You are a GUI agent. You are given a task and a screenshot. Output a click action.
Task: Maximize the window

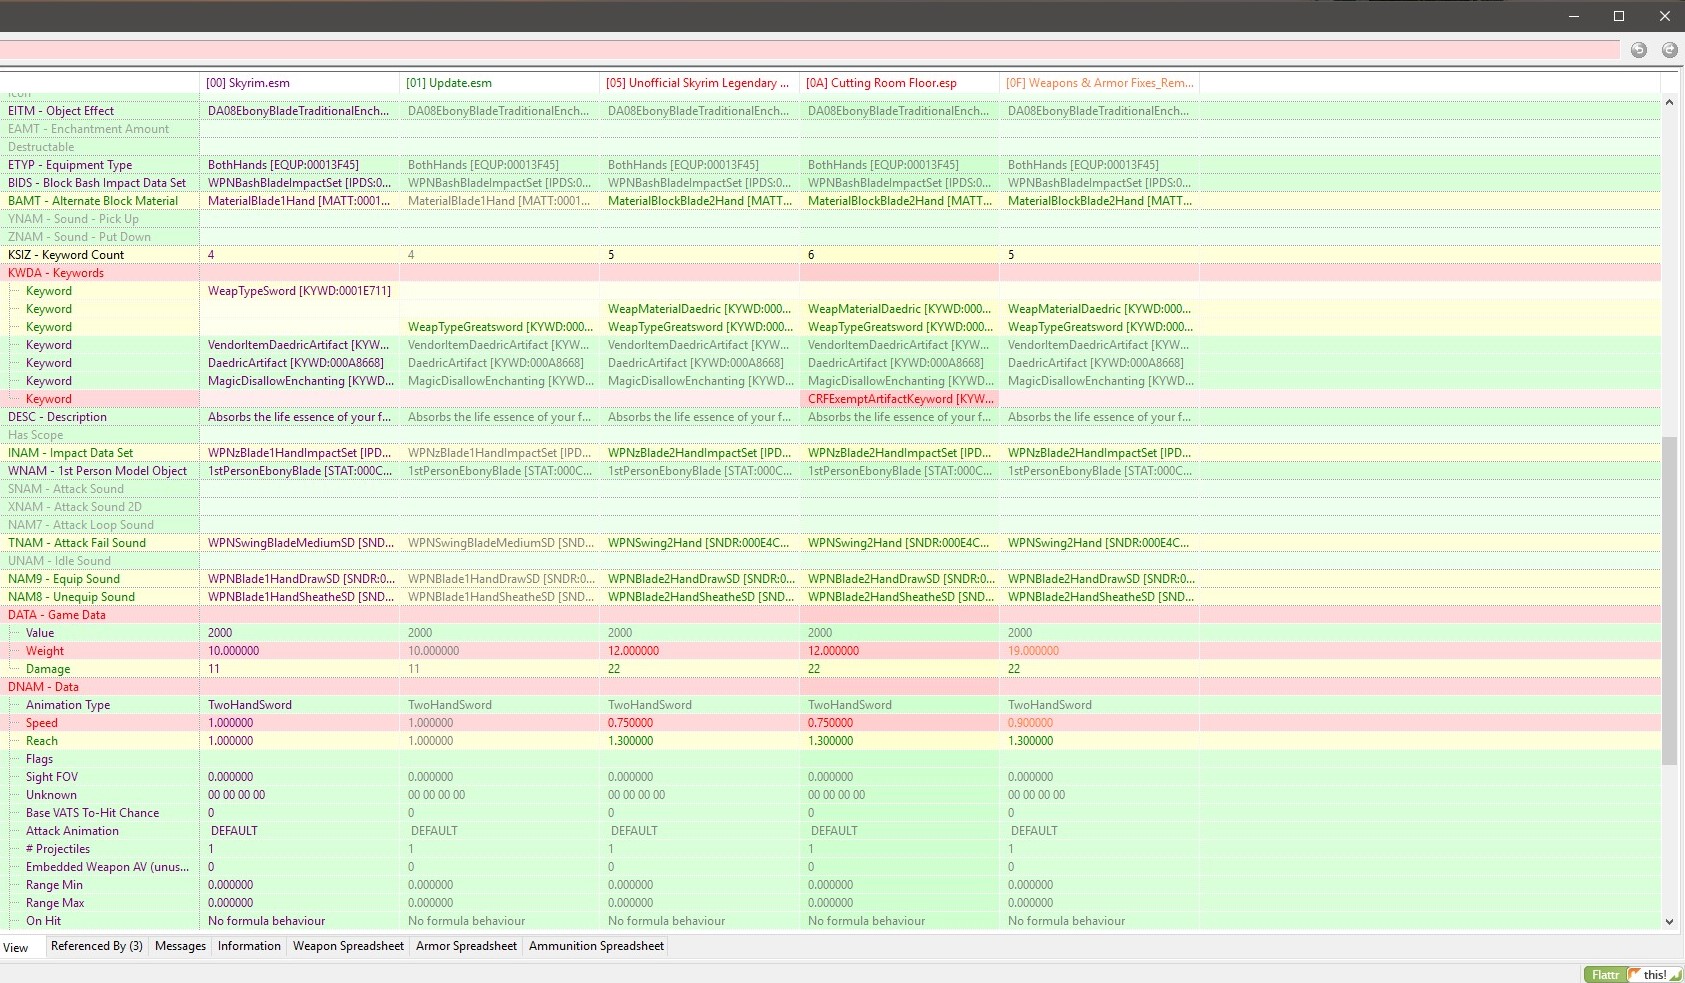[1619, 16]
